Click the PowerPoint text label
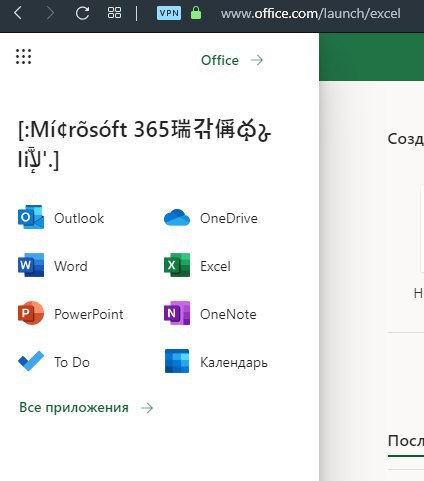The width and height of the screenshot is (424, 481). [x=89, y=314]
